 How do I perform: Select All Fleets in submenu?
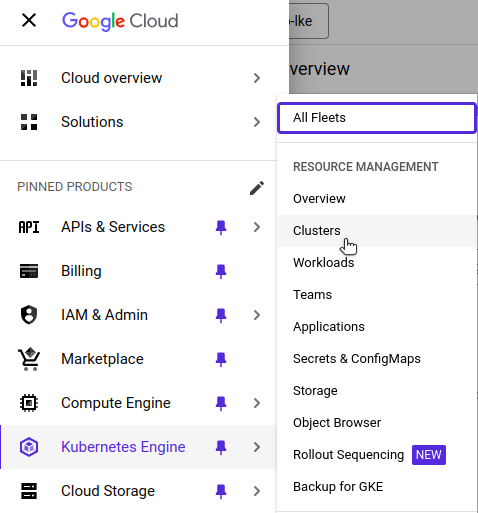coord(377,118)
